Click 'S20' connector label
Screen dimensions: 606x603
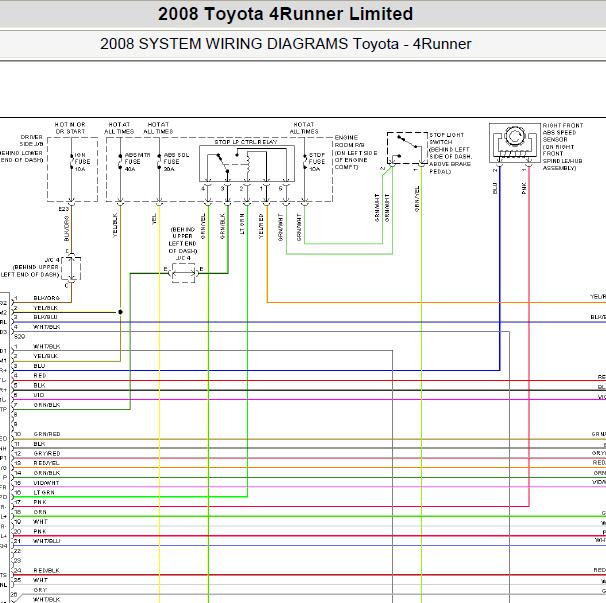point(20,337)
